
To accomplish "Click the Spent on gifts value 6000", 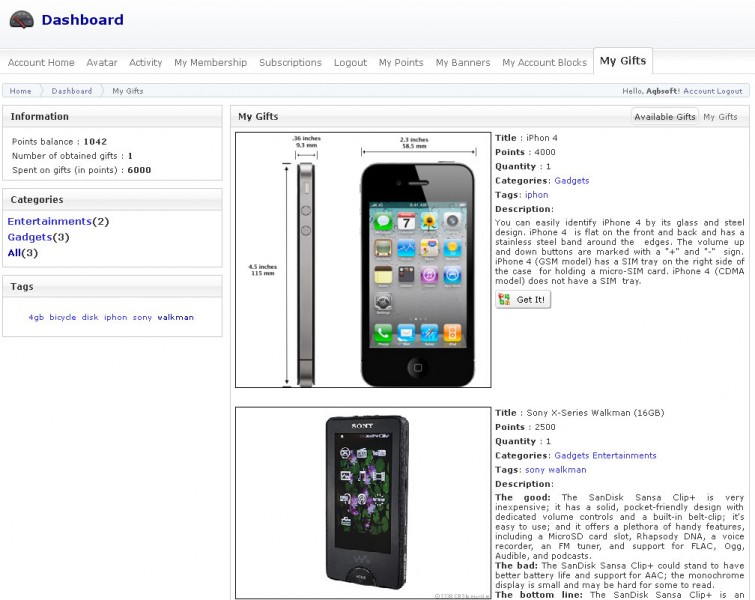I will point(139,170).
